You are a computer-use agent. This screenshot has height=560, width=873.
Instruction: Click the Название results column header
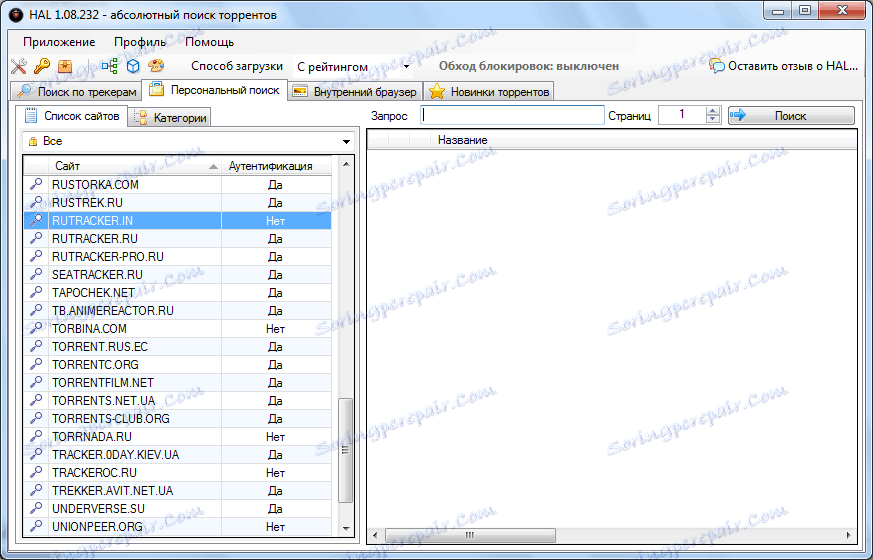coord(462,140)
